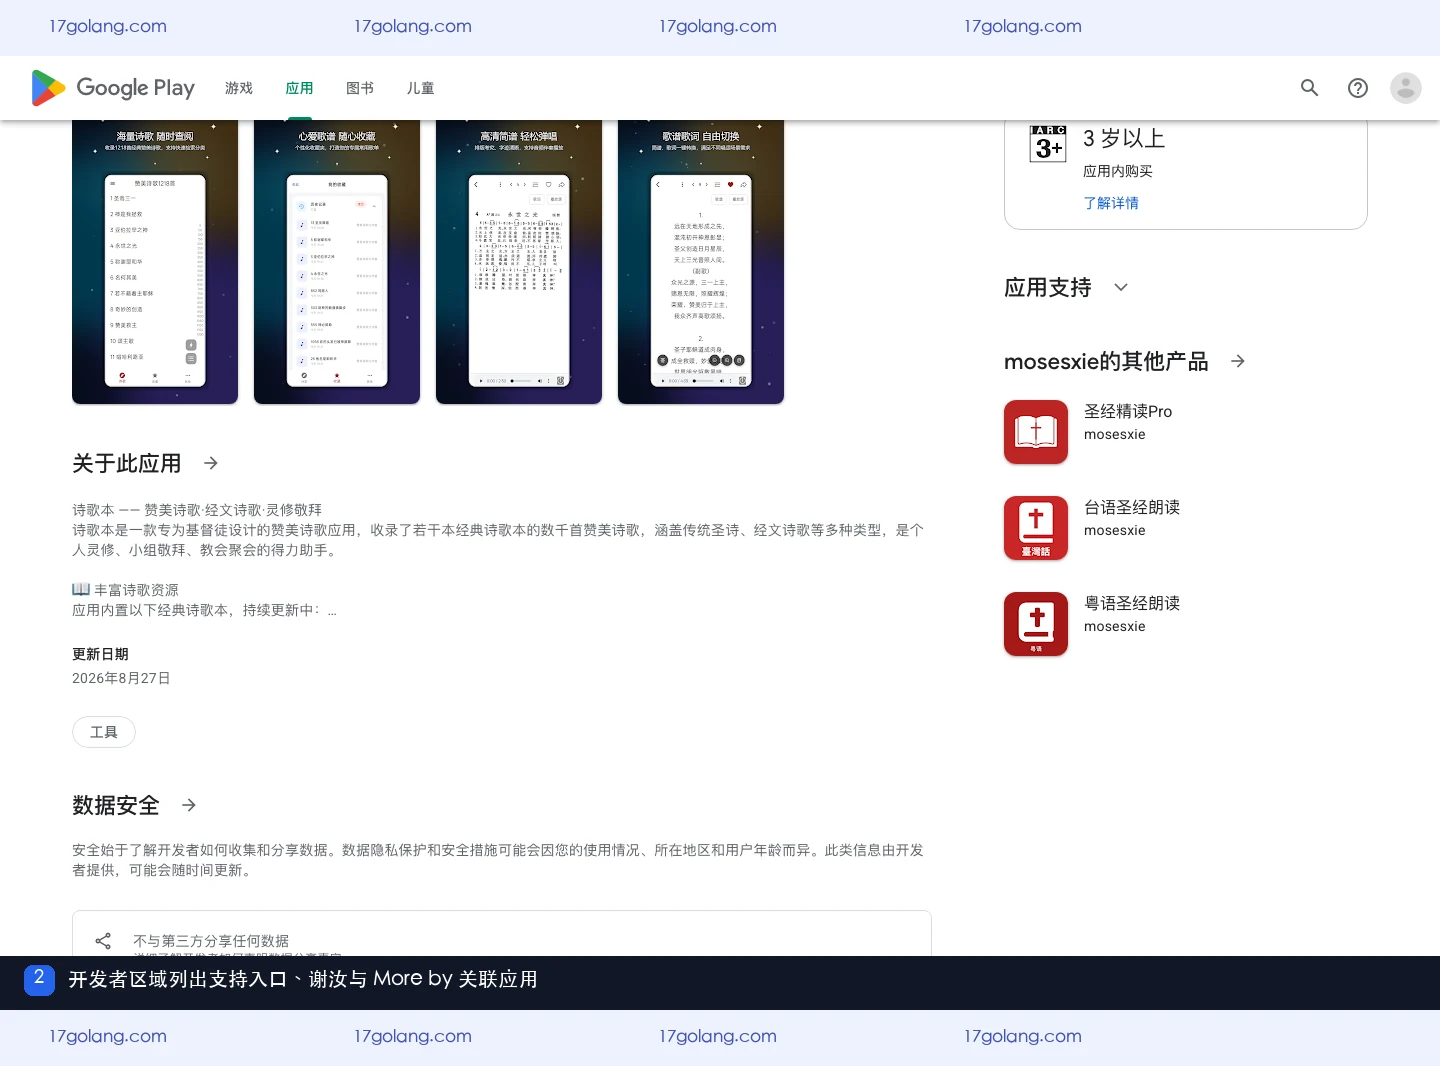Open the 台语圣经朗读 app title
Image resolution: width=1440 pixels, height=1066 pixels.
tap(1132, 507)
